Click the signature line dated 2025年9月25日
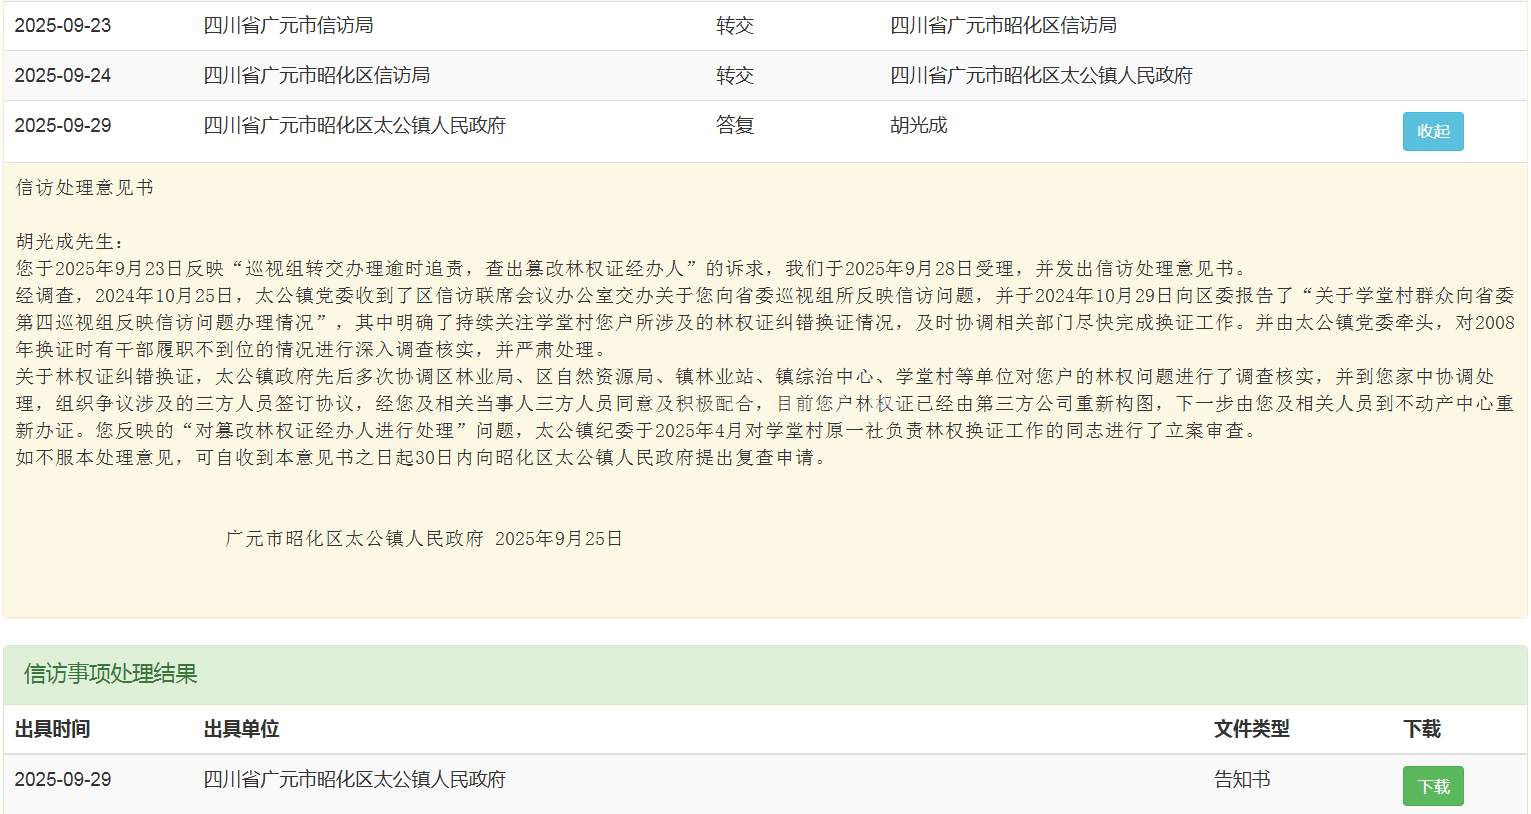Screen dimensions: 1531x814 (423, 539)
